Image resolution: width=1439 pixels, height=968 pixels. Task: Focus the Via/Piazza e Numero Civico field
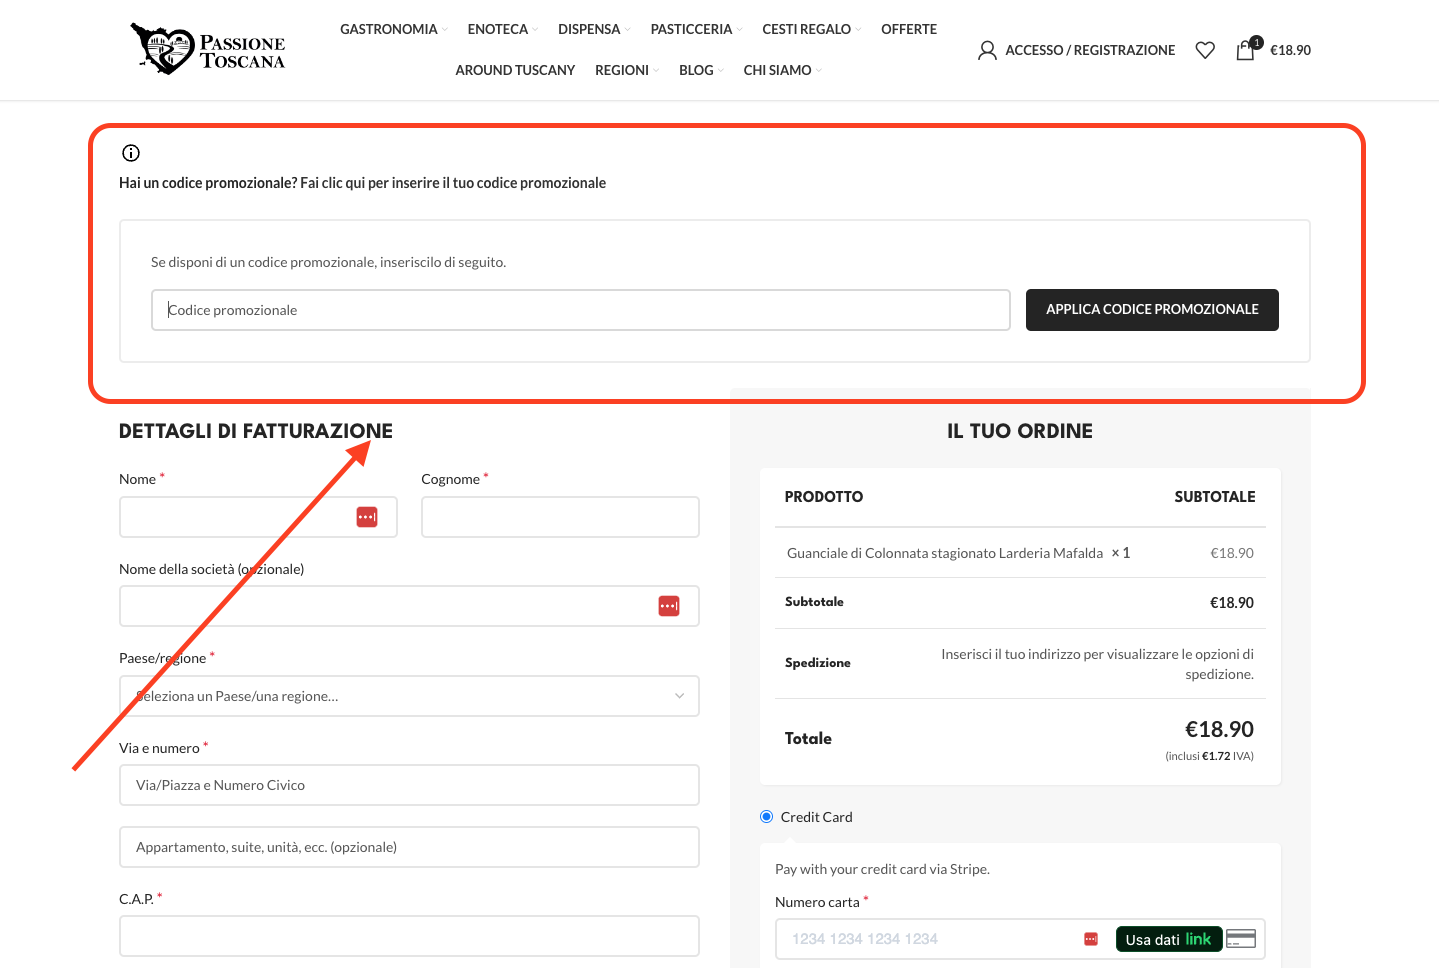[x=409, y=785]
